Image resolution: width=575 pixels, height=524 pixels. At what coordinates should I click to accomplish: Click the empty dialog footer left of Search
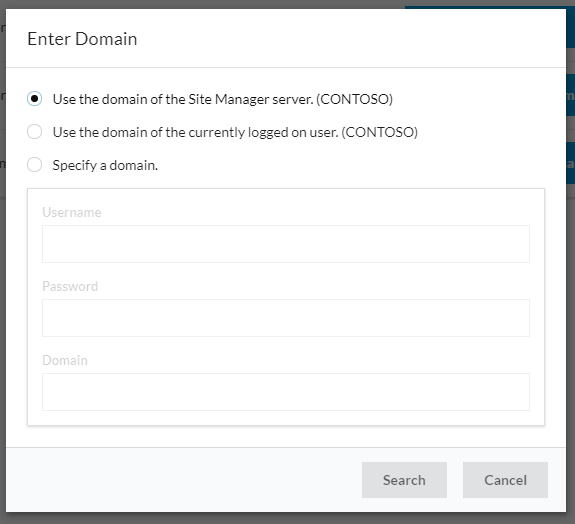pyautogui.click(x=183, y=480)
